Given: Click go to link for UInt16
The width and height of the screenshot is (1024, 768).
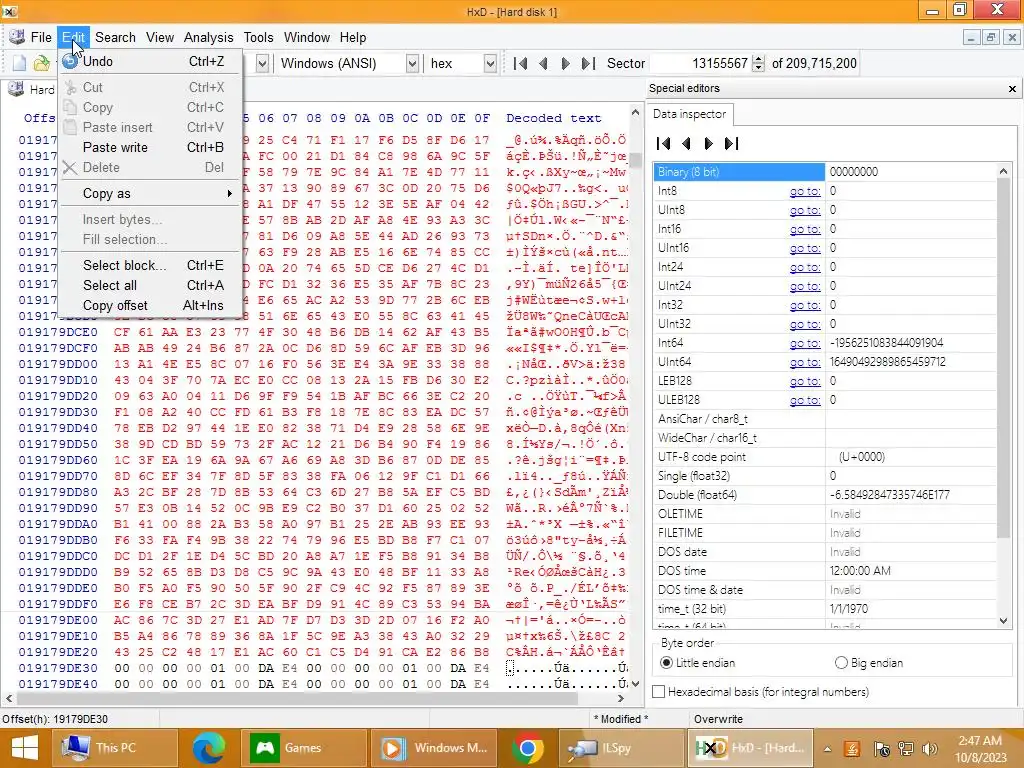Looking at the screenshot, I should tap(805, 248).
